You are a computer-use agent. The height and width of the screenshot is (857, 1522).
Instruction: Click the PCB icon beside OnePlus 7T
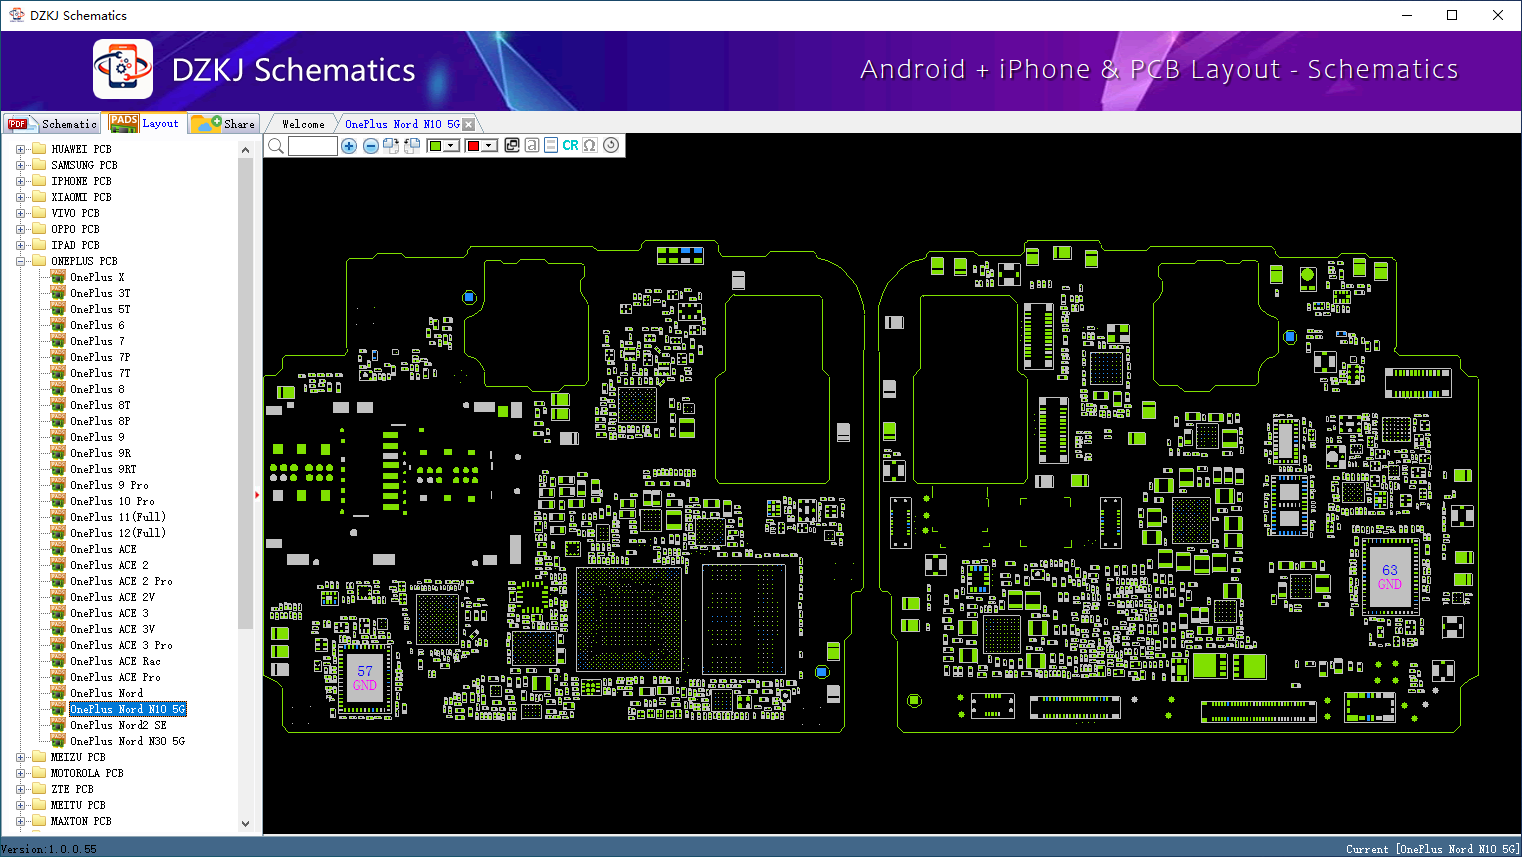tap(59, 373)
